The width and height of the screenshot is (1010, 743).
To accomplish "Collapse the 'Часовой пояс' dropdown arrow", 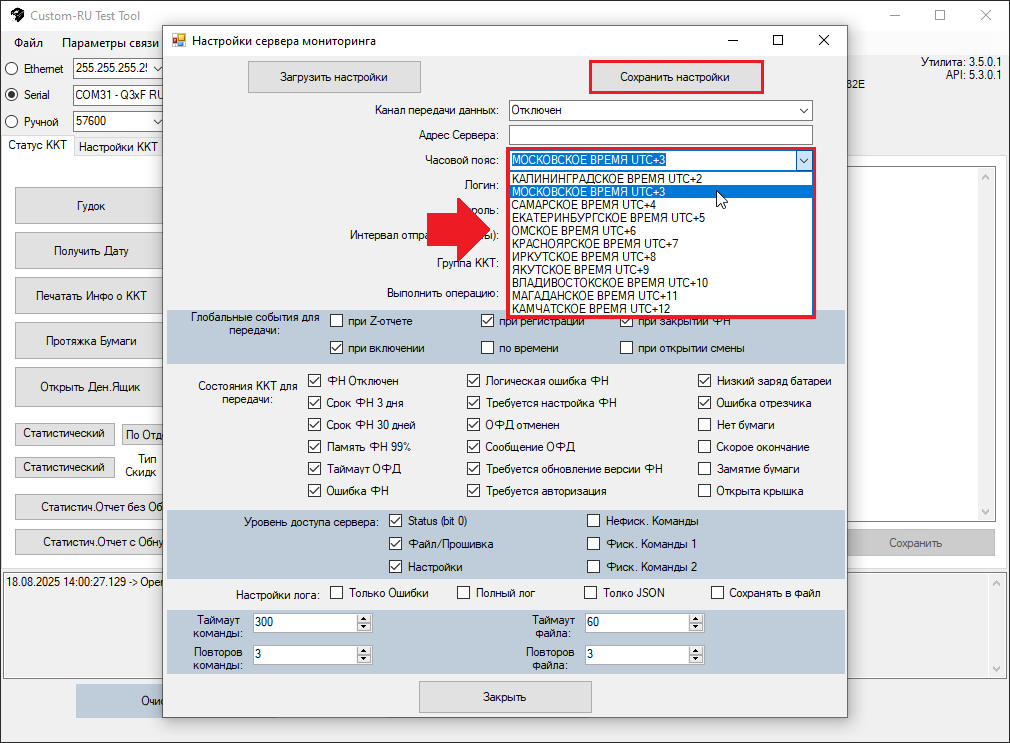I will tap(803, 160).
